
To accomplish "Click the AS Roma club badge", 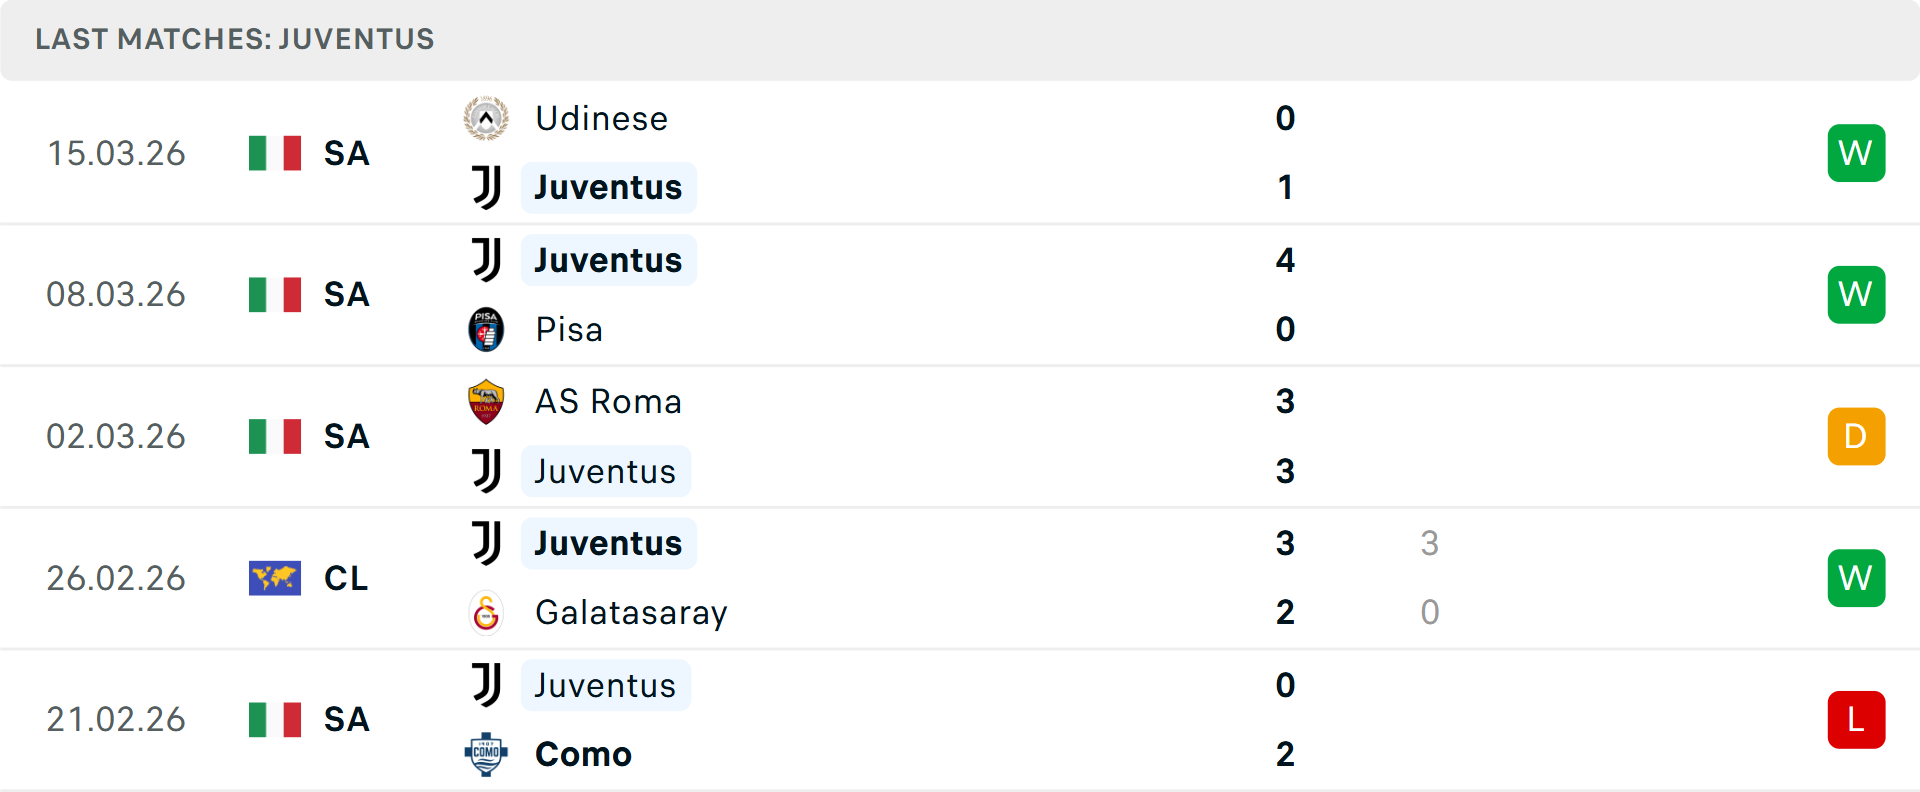I will click(486, 401).
